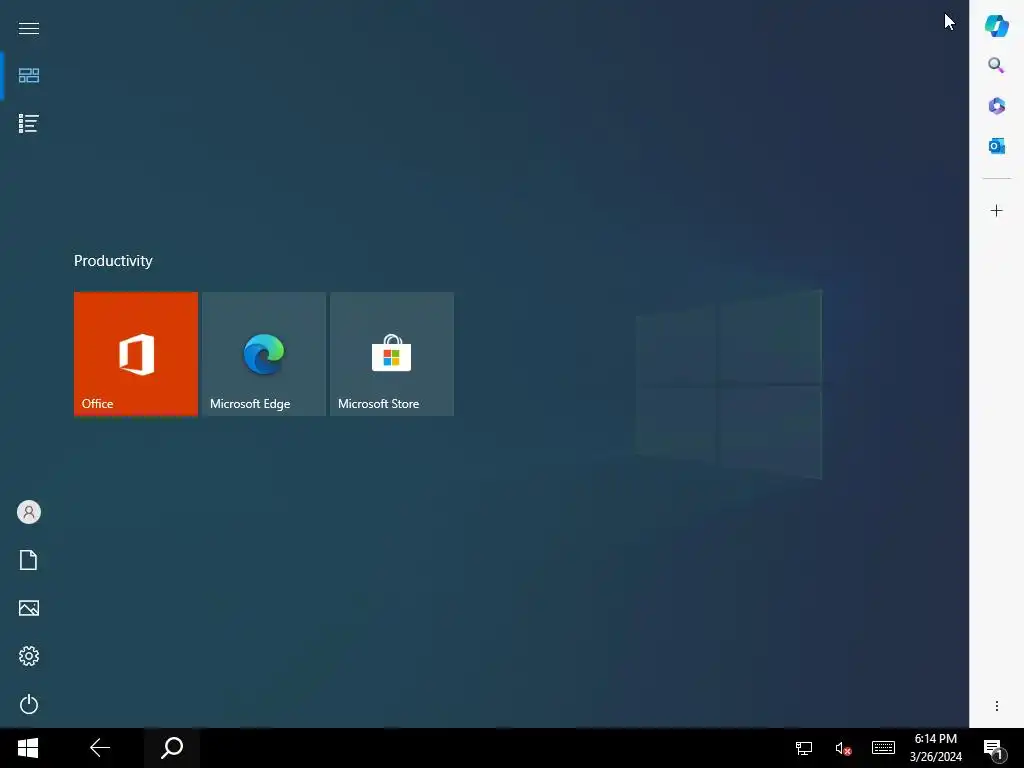Open the Power options icon
1024x768 pixels.
29,704
